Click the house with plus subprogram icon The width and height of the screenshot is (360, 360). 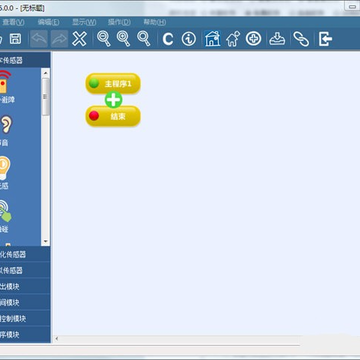point(233,39)
